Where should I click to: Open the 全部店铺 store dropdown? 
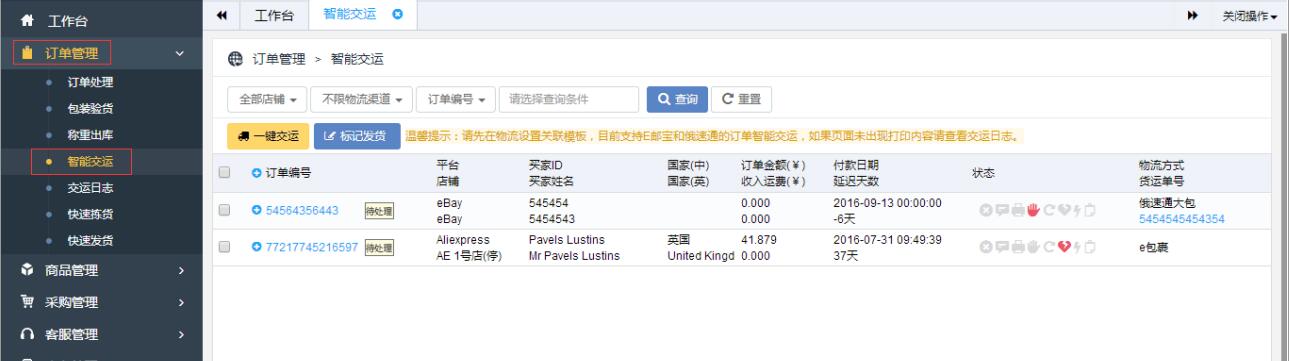267,99
